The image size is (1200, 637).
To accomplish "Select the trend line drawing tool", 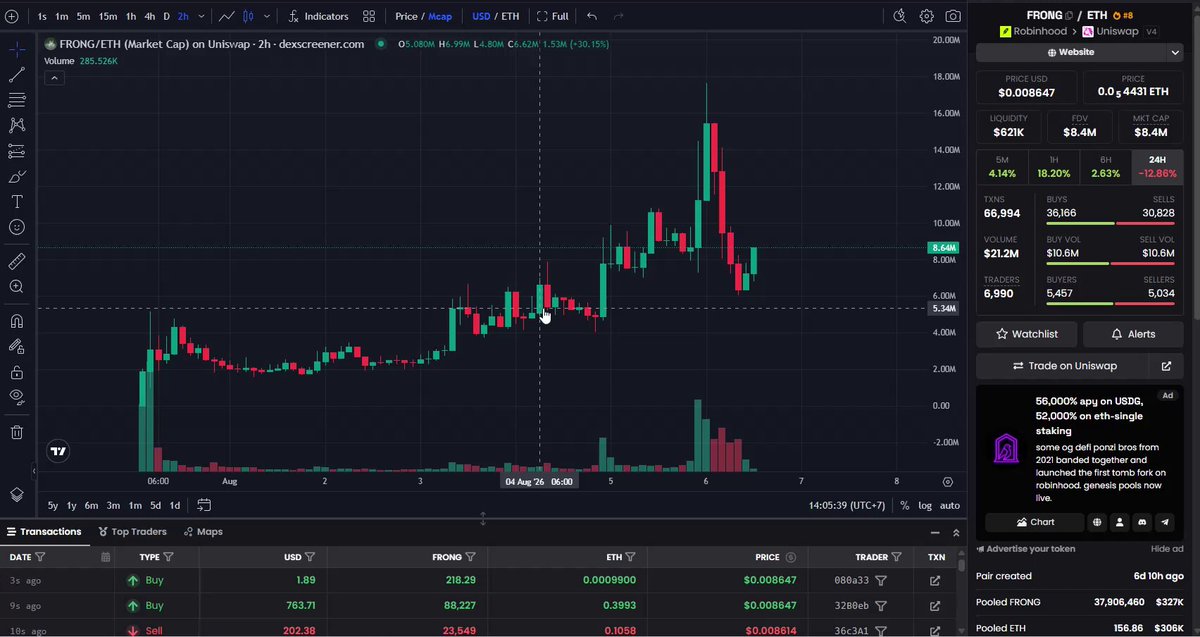I will [17, 75].
